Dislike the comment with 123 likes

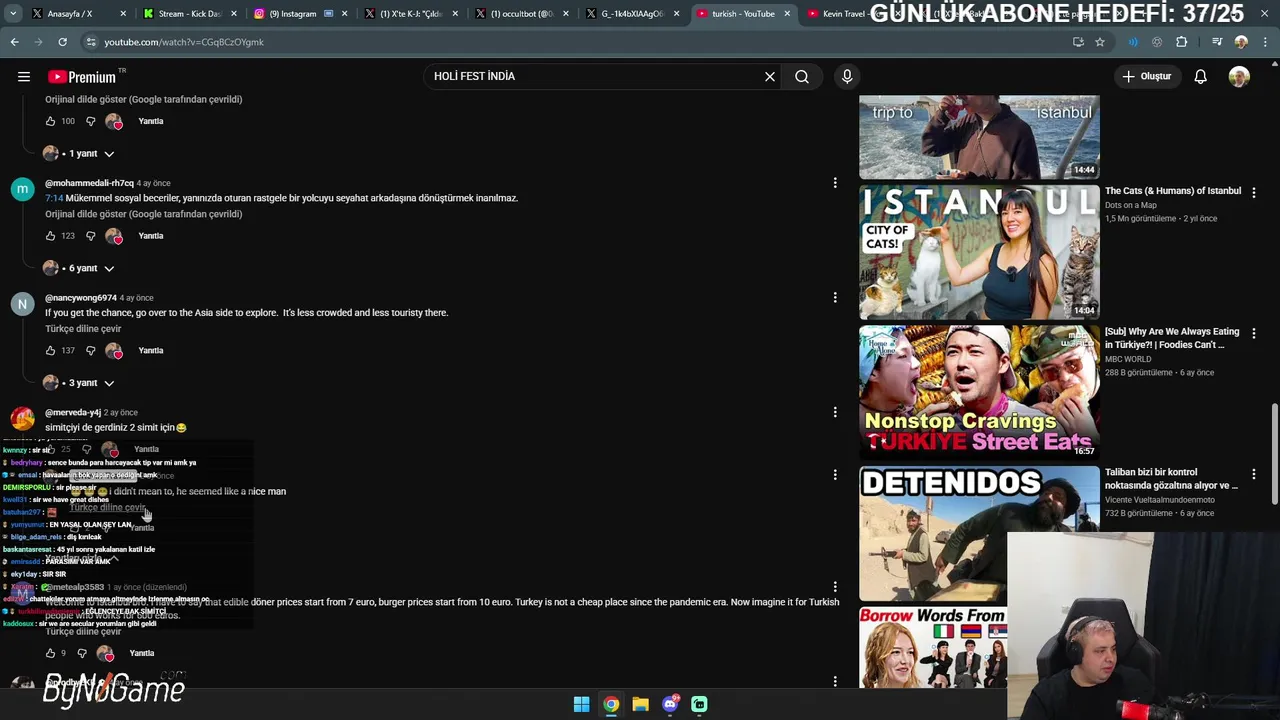(x=90, y=236)
